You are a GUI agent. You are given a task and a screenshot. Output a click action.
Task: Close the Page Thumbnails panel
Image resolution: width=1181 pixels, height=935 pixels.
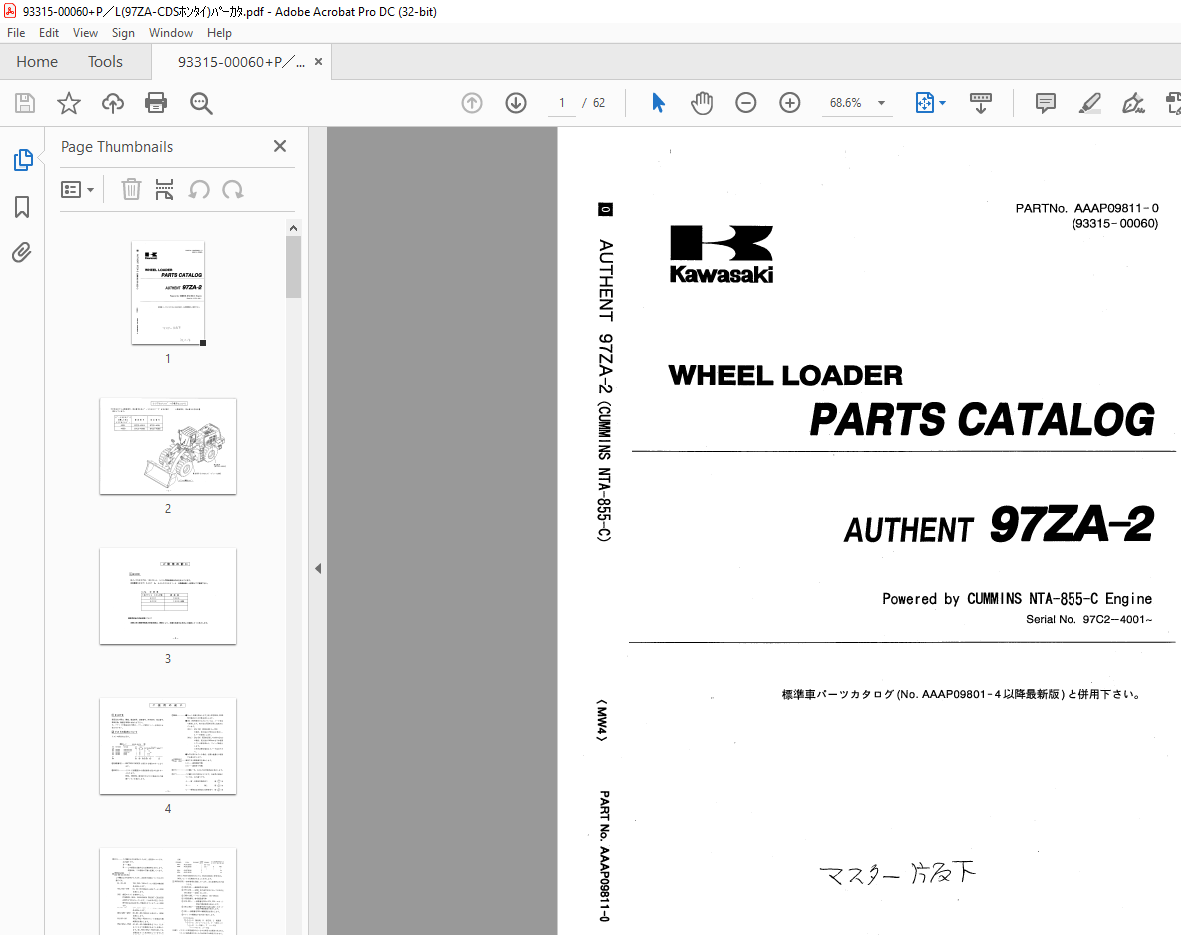tap(280, 146)
